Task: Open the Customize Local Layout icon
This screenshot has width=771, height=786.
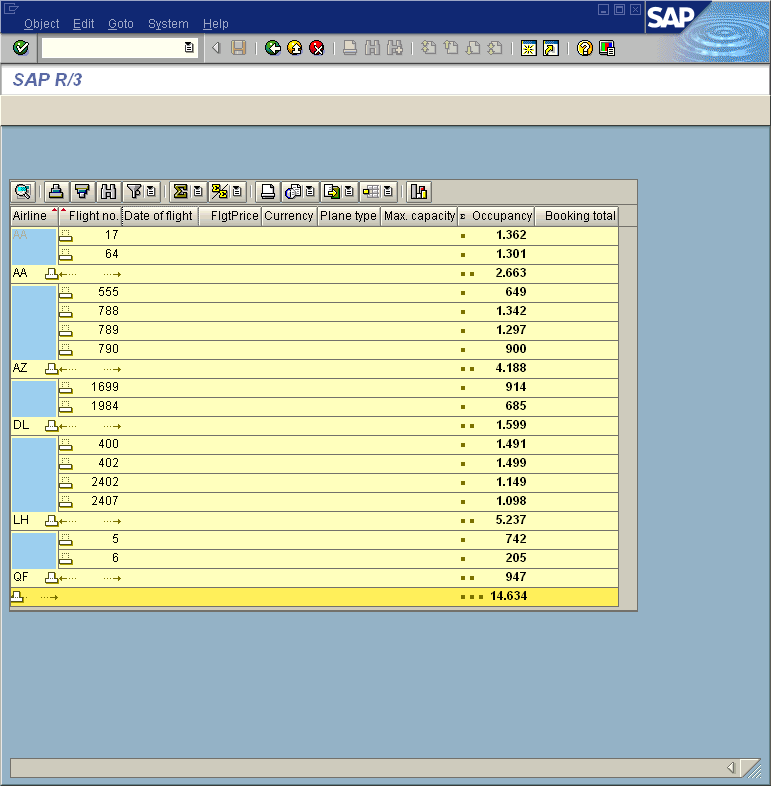Action: coord(607,48)
